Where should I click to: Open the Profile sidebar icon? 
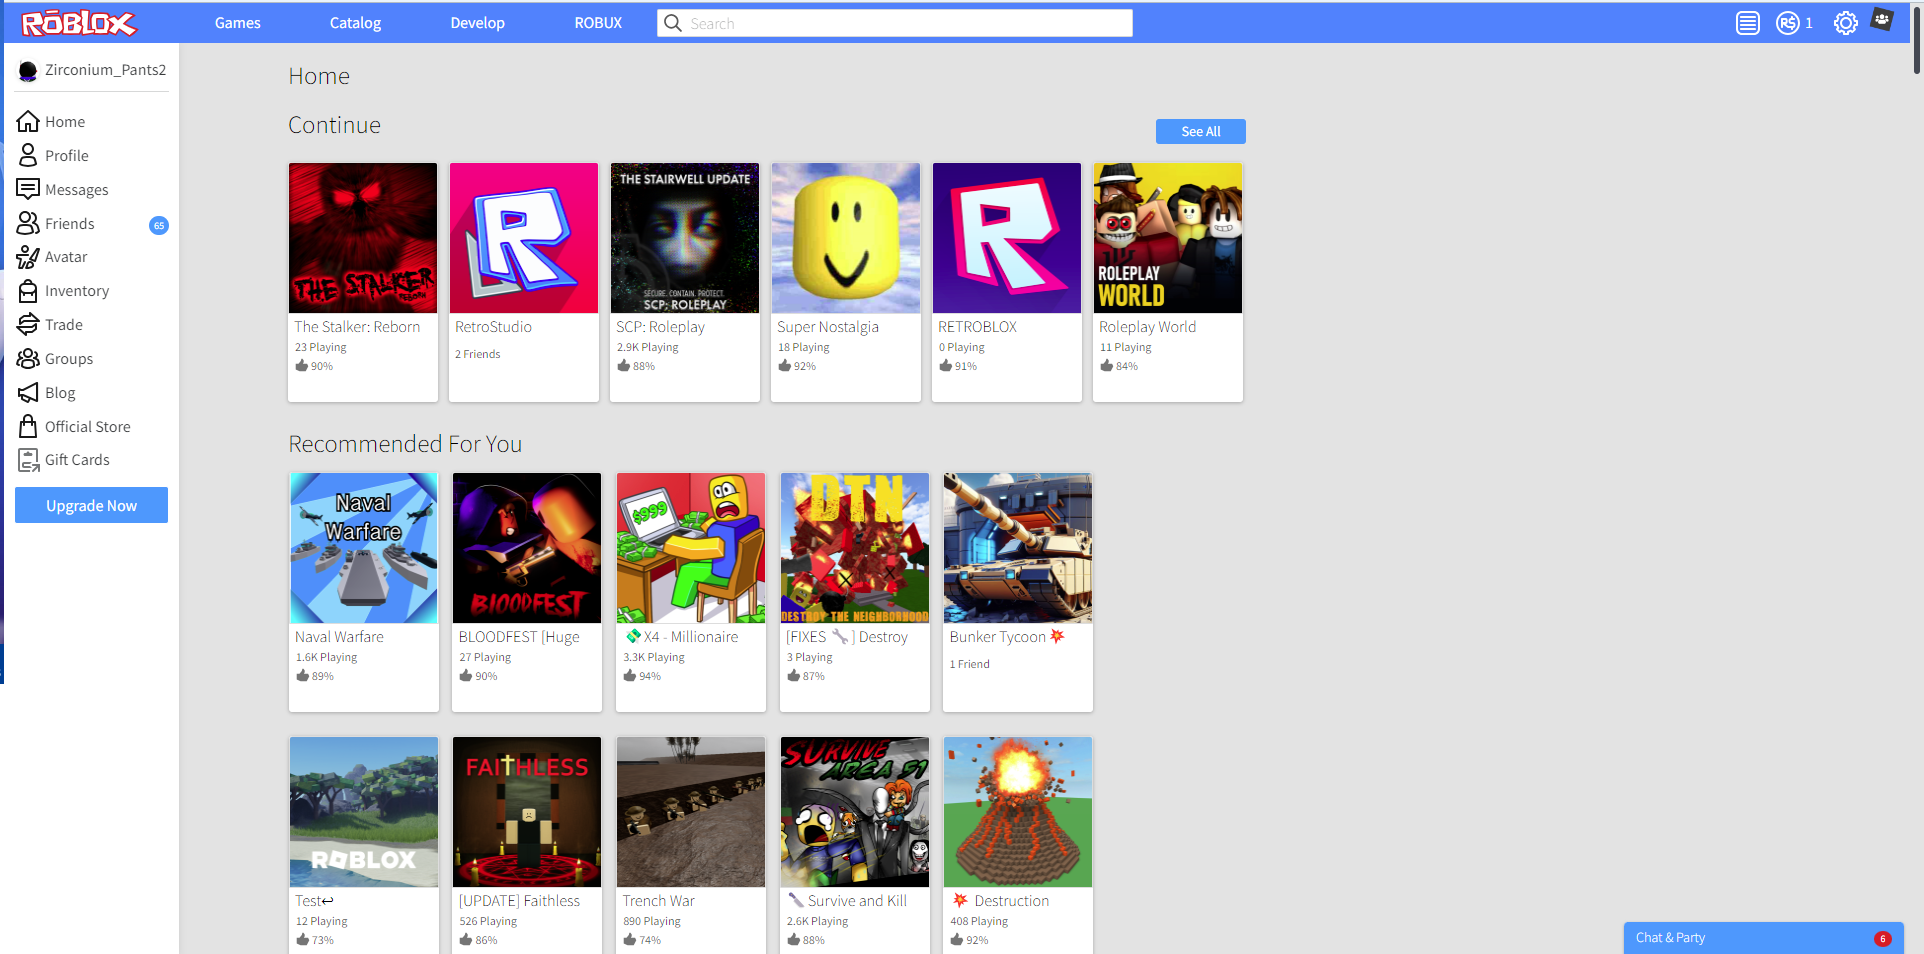[x=28, y=155]
